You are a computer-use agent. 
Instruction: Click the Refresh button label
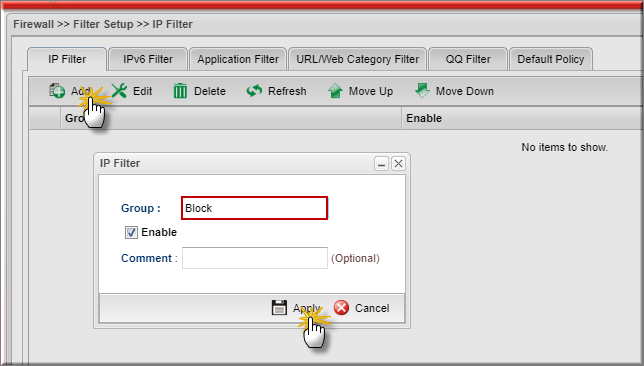tap(287, 91)
